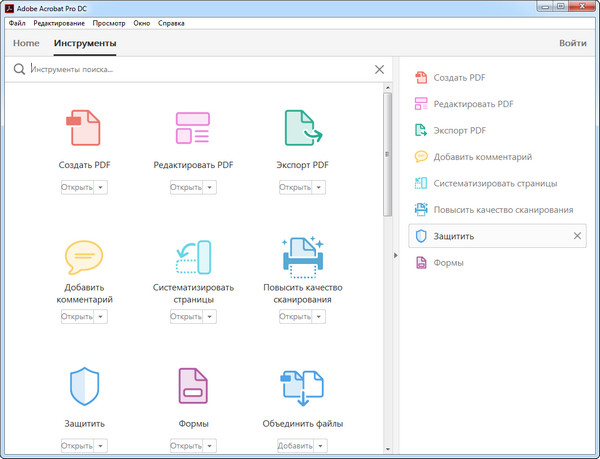Image resolution: width=600 pixels, height=459 pixels.
Task: Open dropdown arrow under Систематизировать страницы
Action: [210, 317]
